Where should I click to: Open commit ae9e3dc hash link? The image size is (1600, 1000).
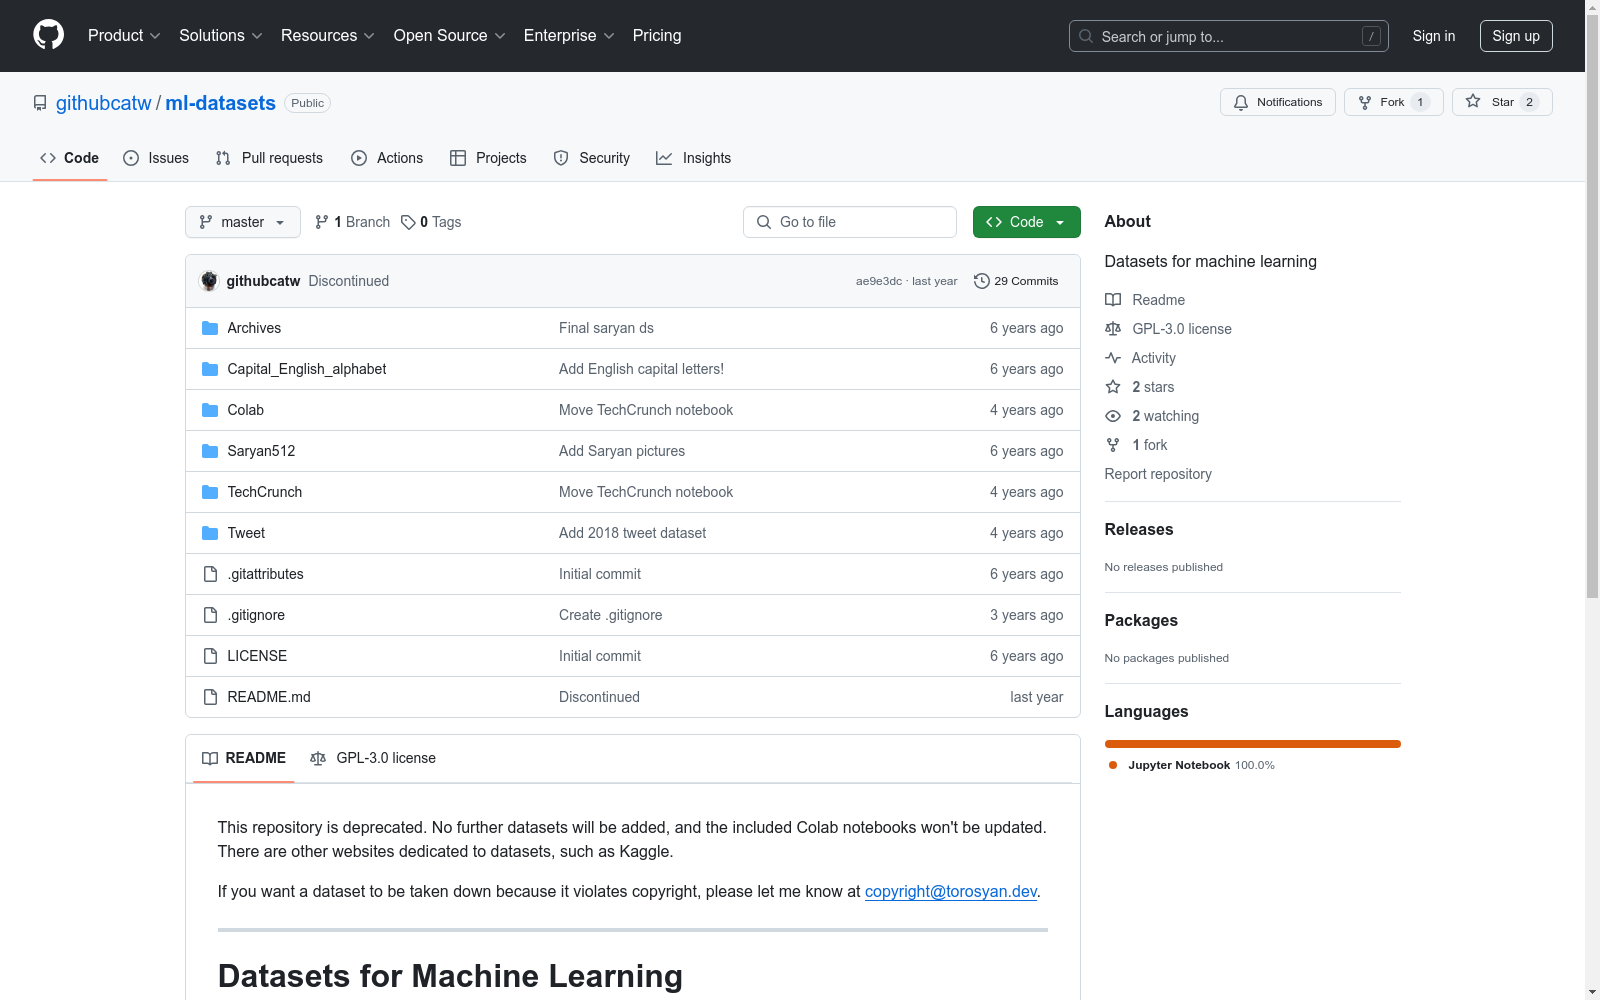(879, 281)
